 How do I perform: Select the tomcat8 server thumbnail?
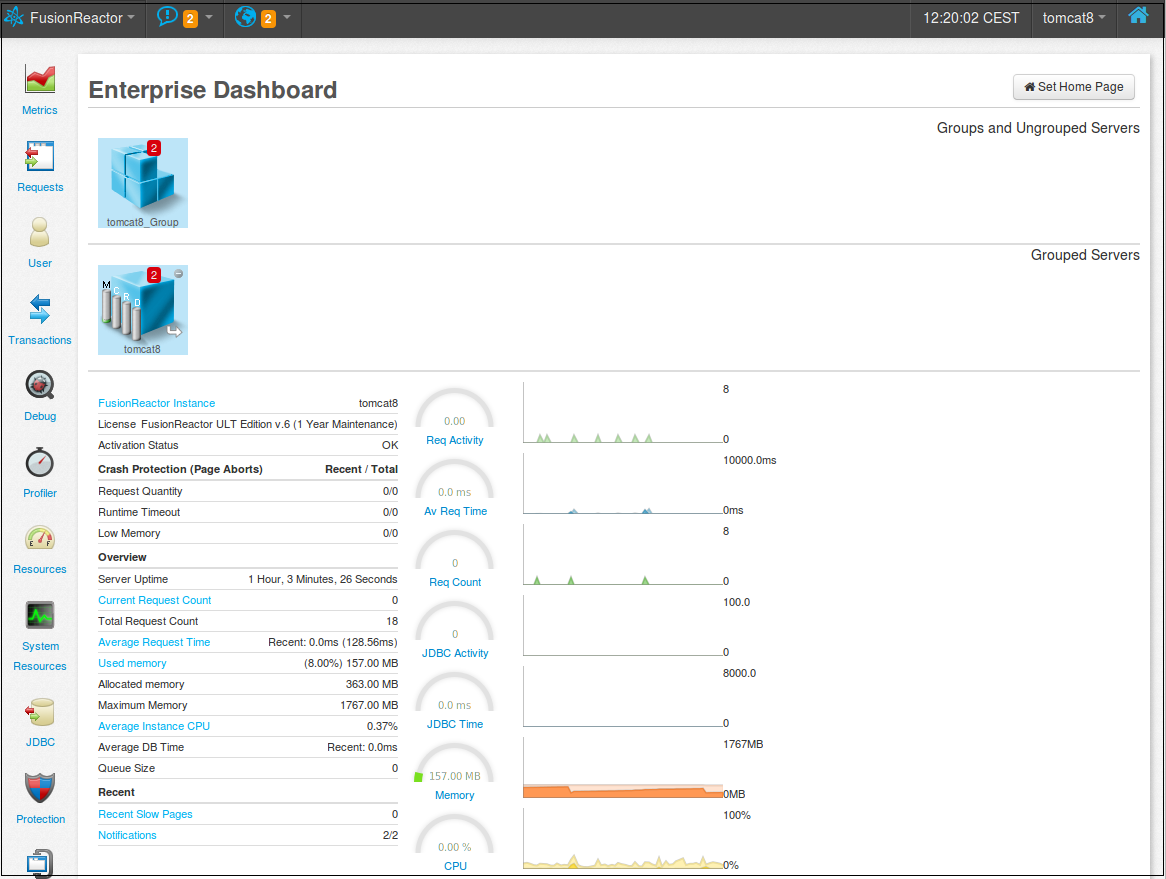[x=143, y=310]
